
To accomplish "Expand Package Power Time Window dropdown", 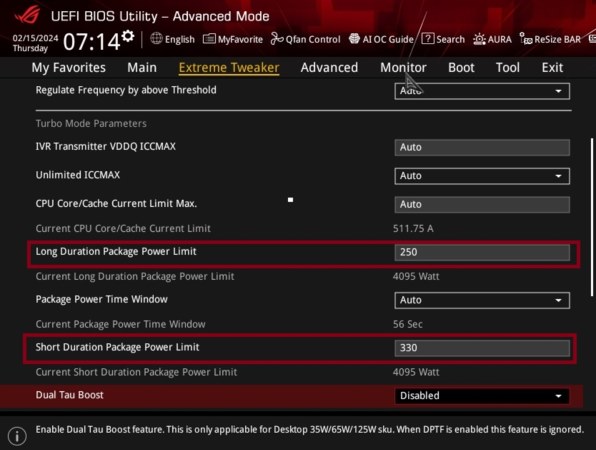I will click(482, 300).
